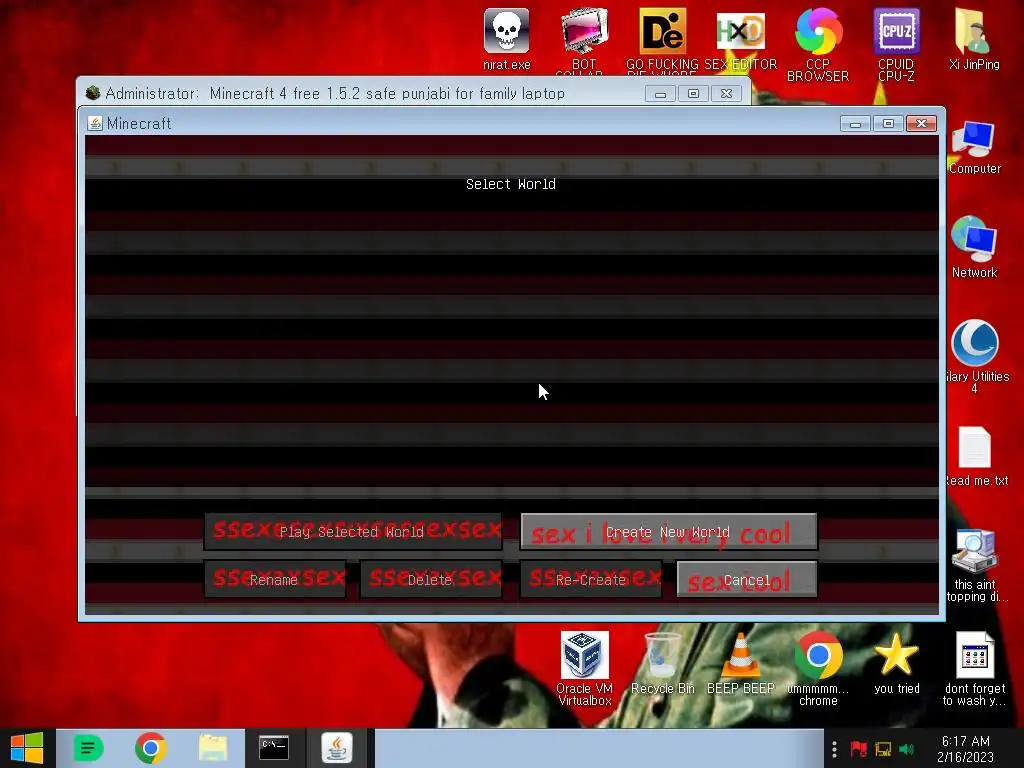Click the Delete button
Screen dimensions: 1024x768
430,579
